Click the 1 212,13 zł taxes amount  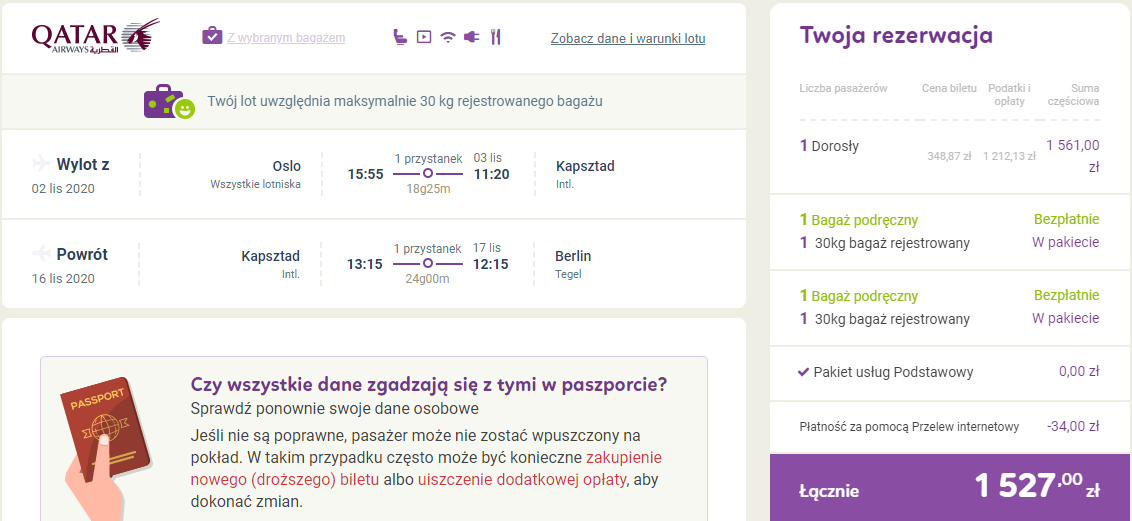tap(1009, 156)
